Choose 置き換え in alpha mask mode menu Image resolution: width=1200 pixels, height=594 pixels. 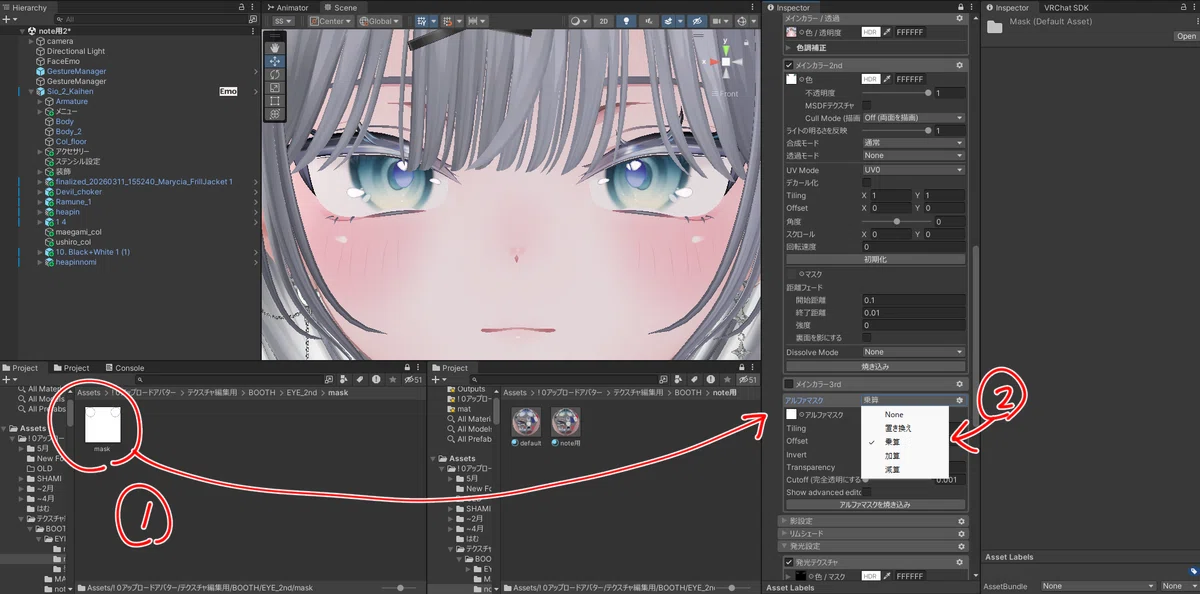[898, 428]
